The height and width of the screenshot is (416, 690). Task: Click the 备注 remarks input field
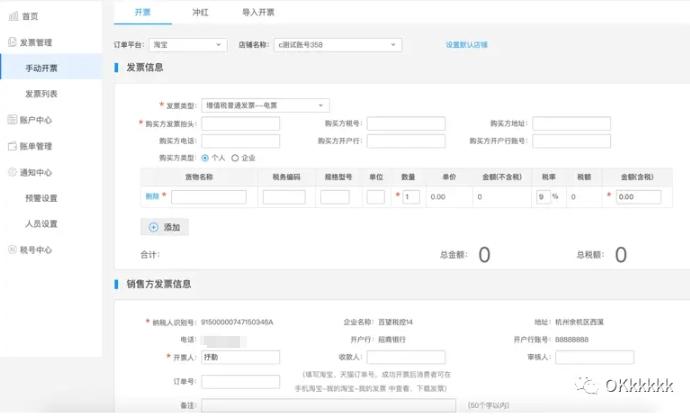point(329,405)
